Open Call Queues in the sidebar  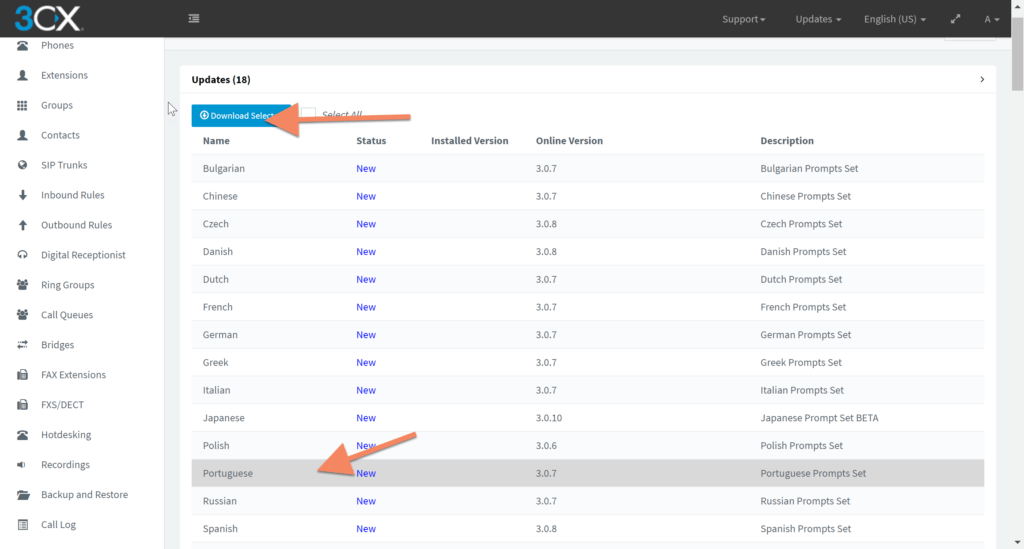(x=67, y=315)
